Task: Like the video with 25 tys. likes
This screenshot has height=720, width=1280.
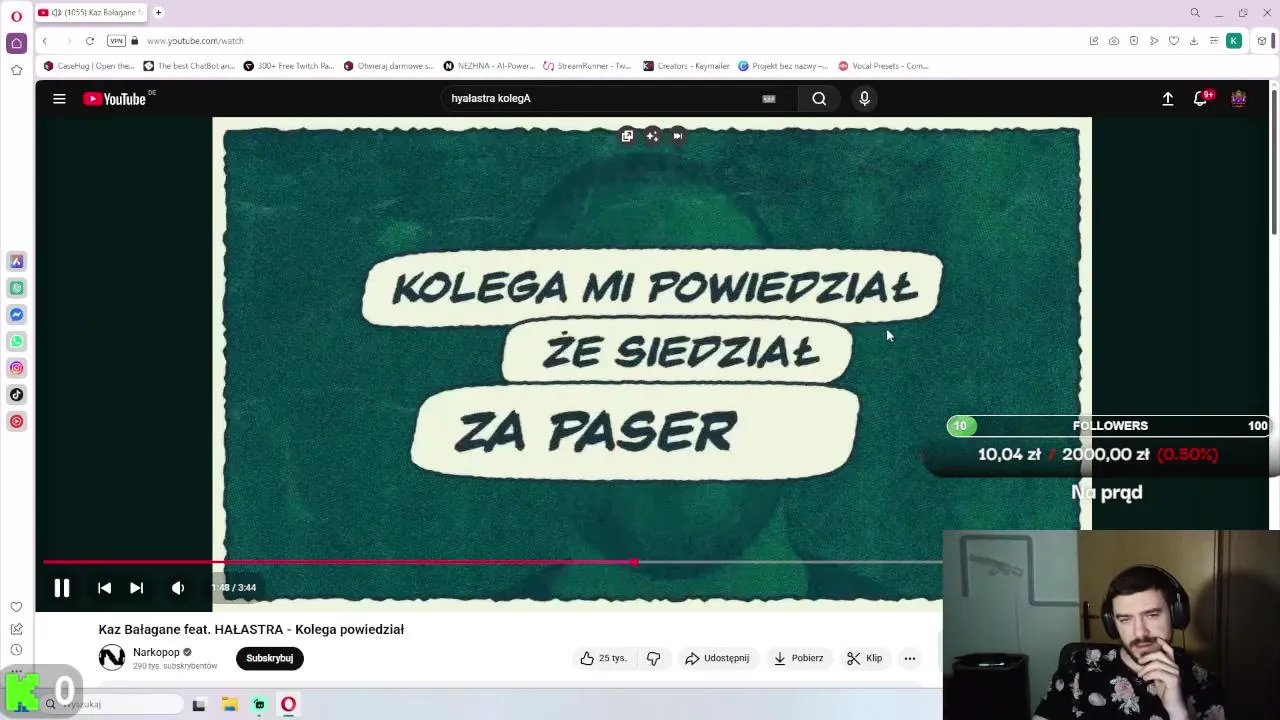Action: click(x=603, y=658)
